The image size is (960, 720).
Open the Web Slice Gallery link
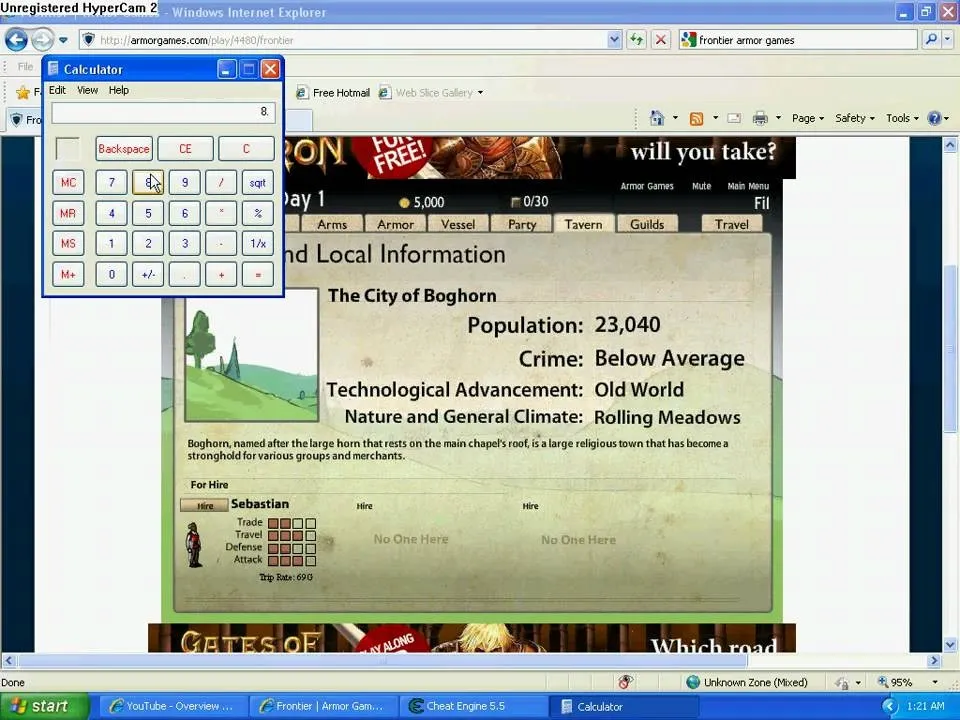point(427,92)
